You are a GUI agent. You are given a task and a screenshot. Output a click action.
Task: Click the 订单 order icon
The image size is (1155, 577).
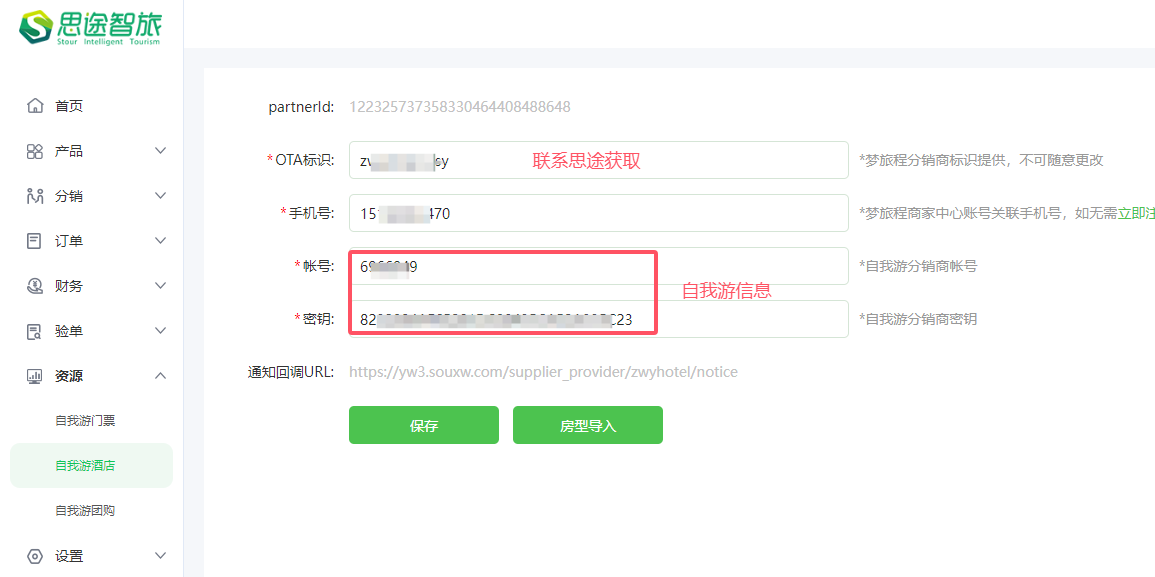click(35, 241)
